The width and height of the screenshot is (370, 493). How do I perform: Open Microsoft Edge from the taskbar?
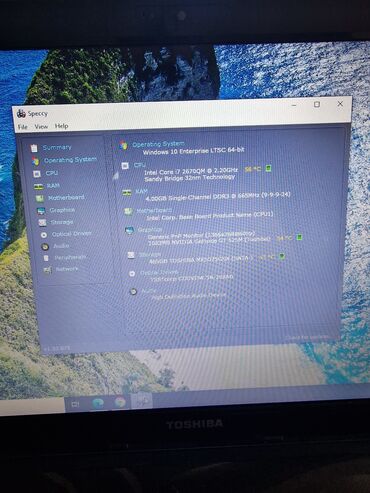[98, 403]
